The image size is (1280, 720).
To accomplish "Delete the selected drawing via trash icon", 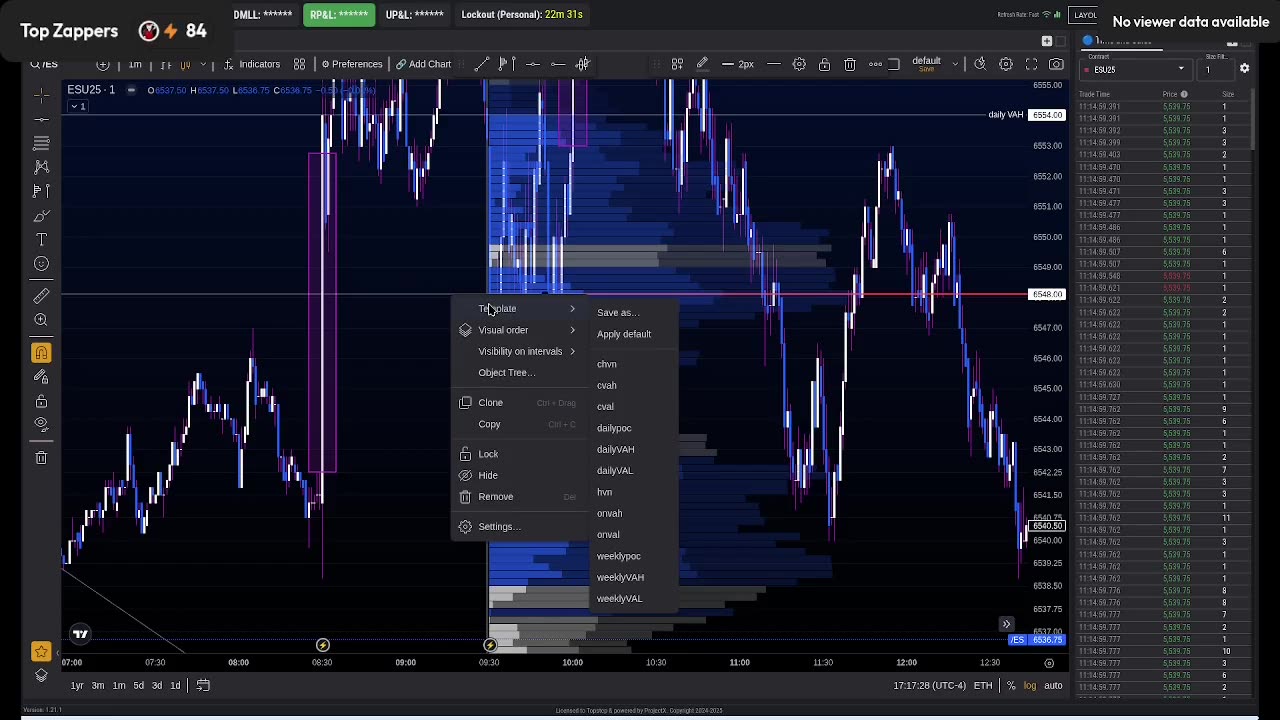I will click(x=850, y=64).
